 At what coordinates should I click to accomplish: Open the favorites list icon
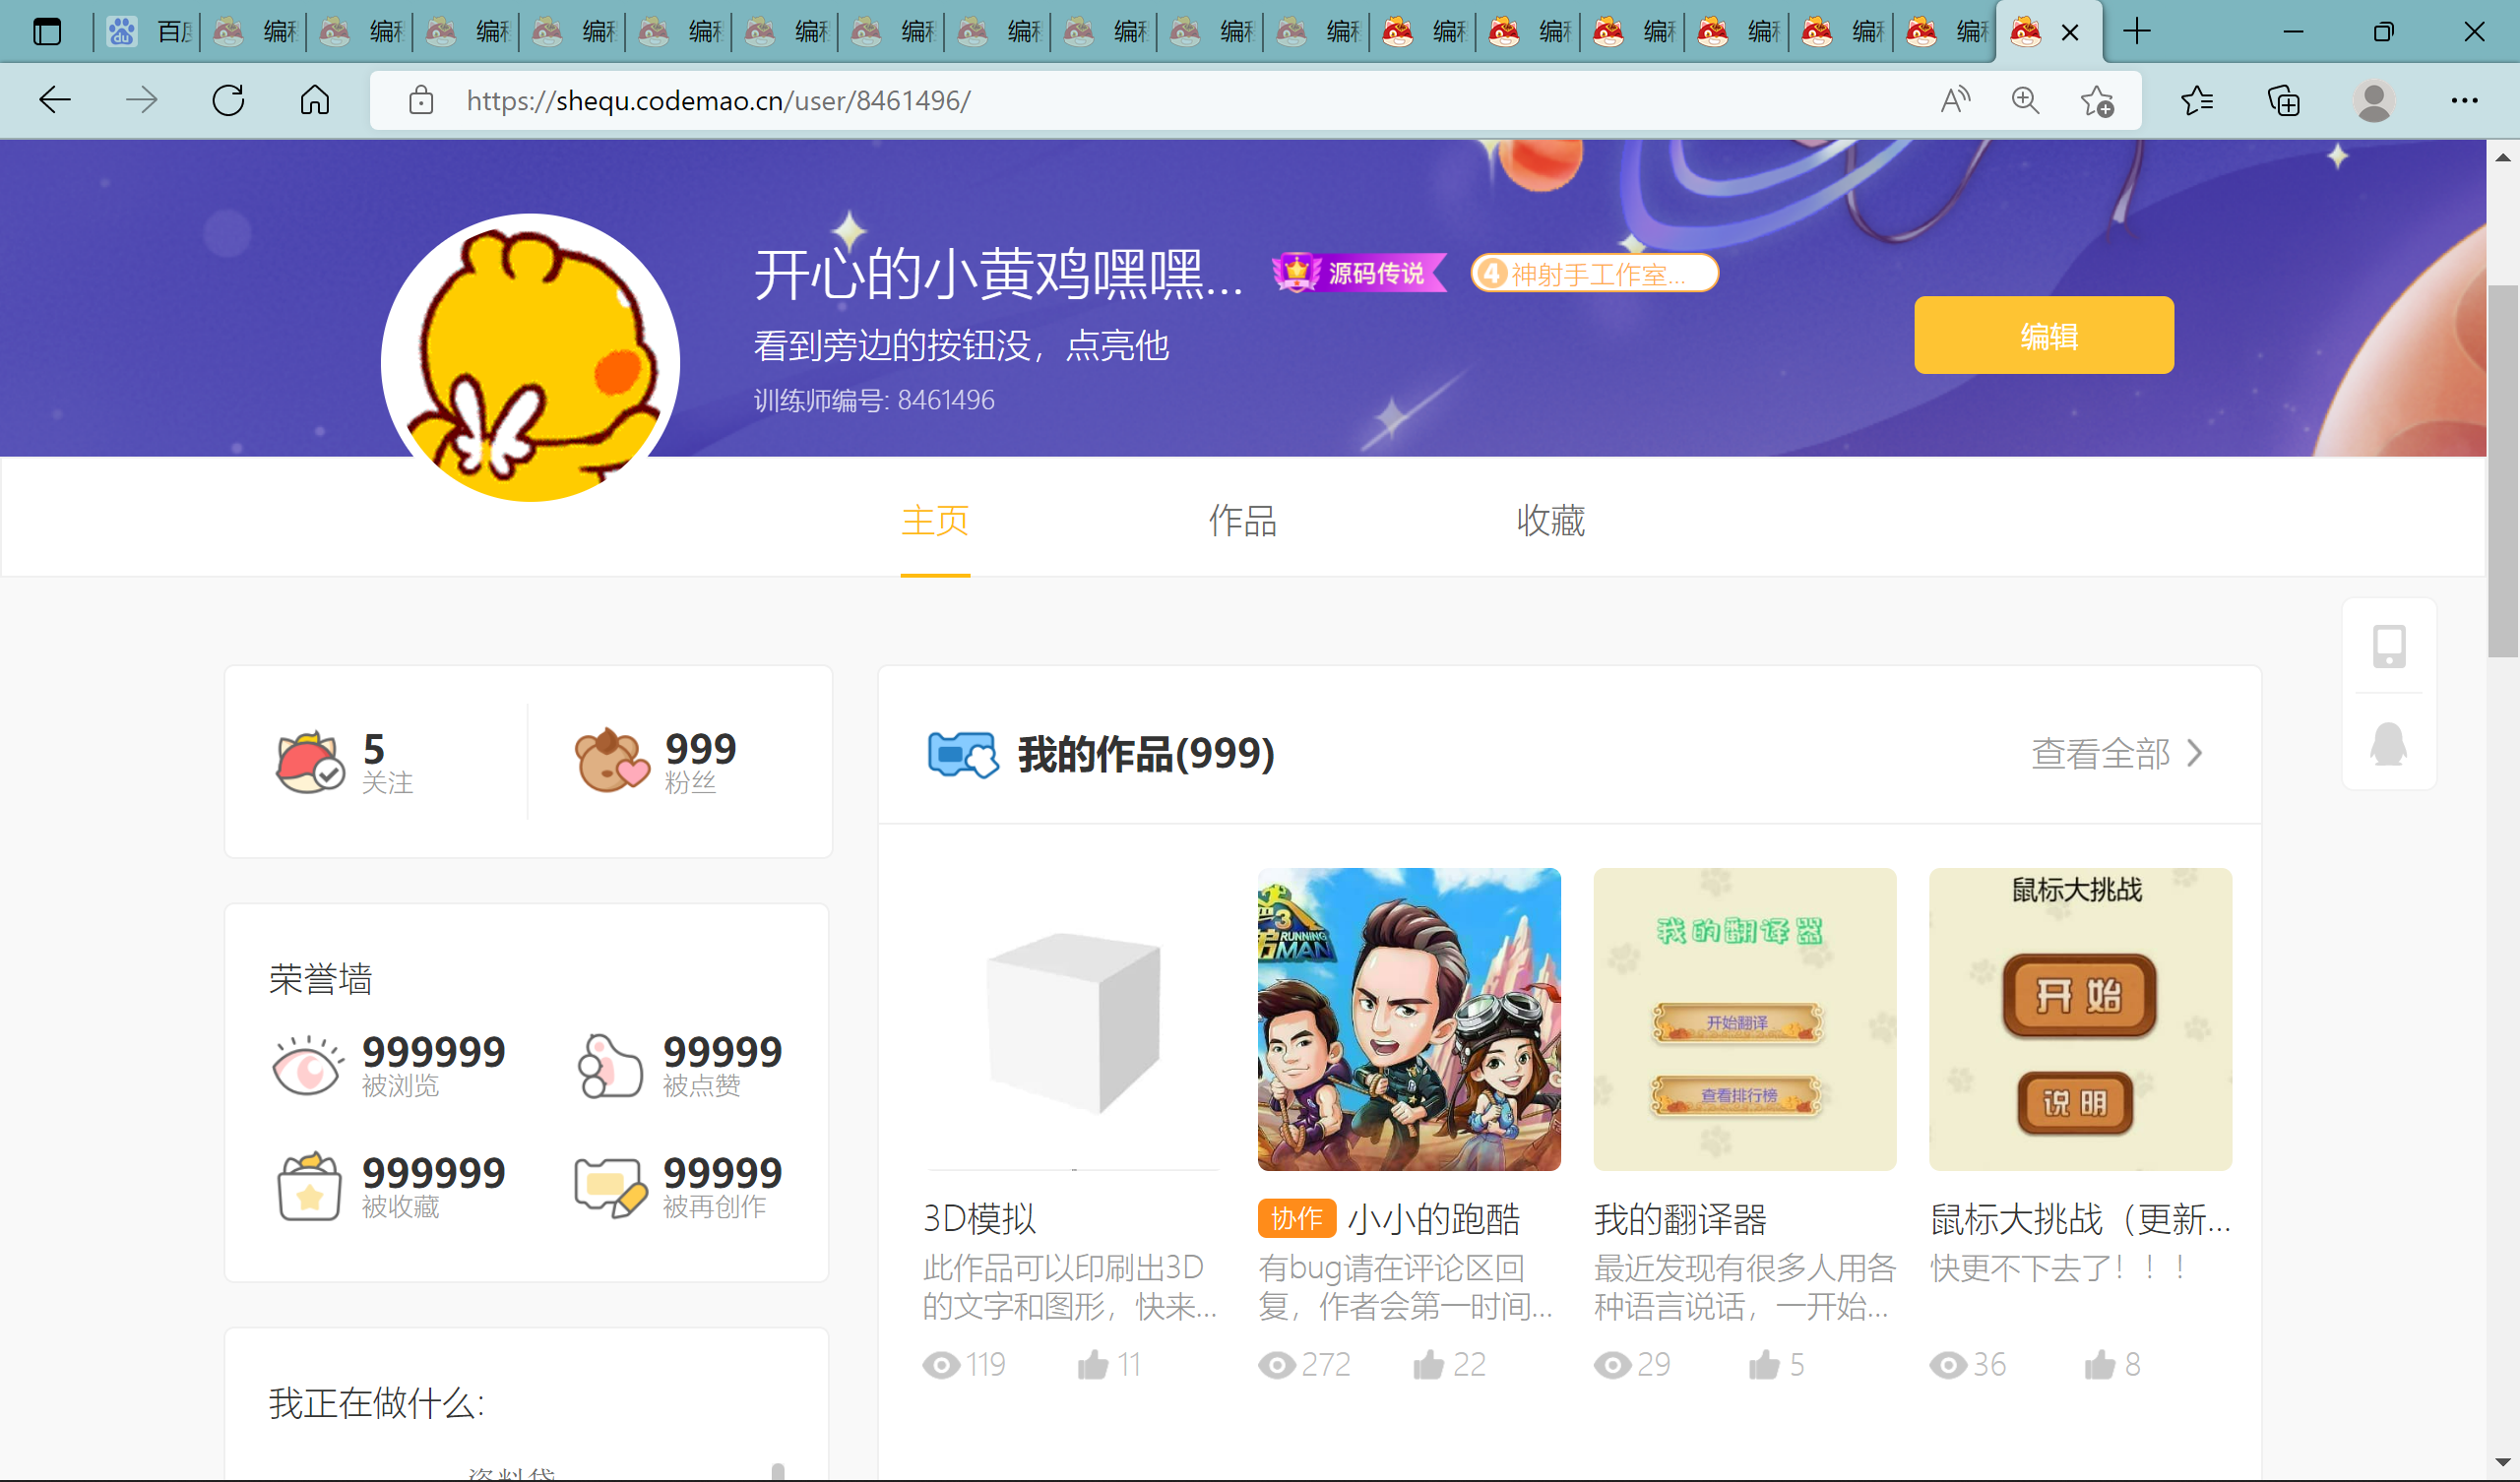point(2197,100)
